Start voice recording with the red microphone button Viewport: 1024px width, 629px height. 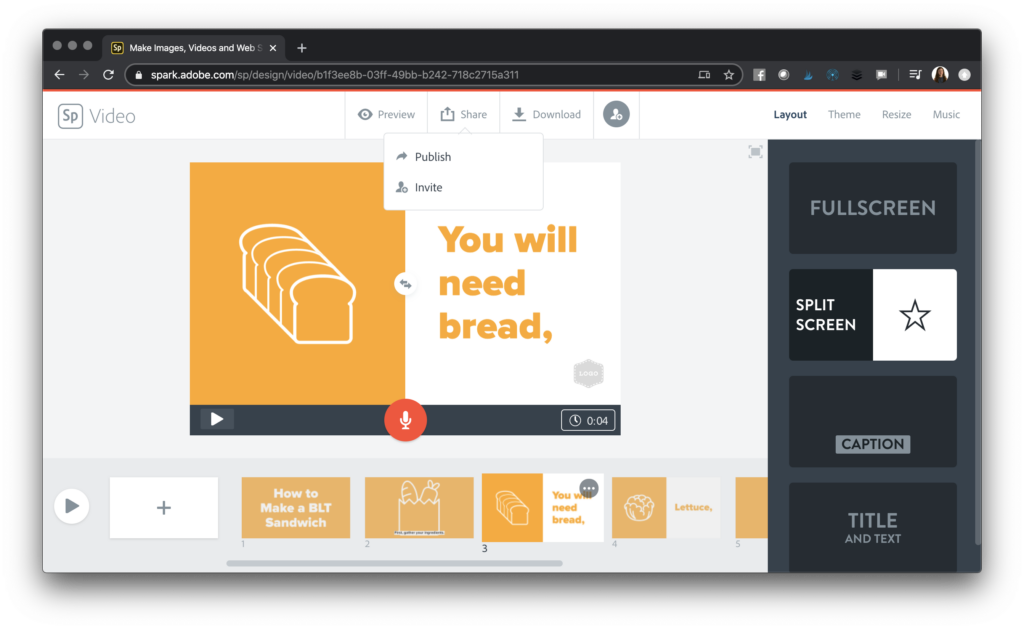coord(405,420)
